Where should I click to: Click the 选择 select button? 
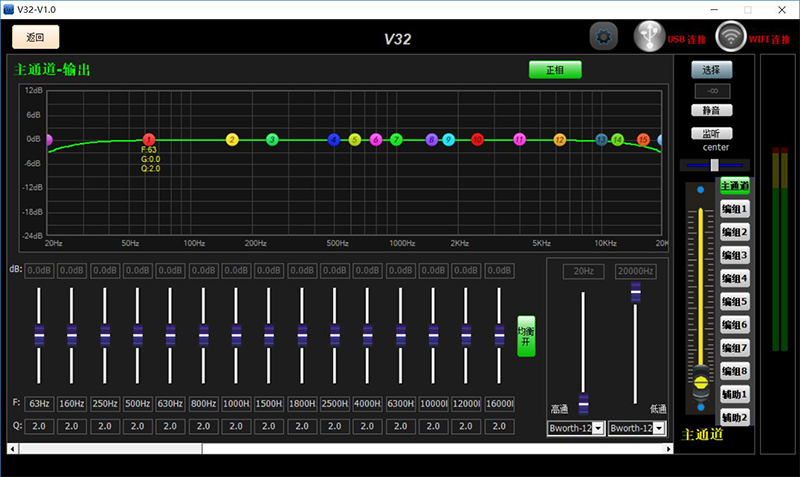point(711,70)
